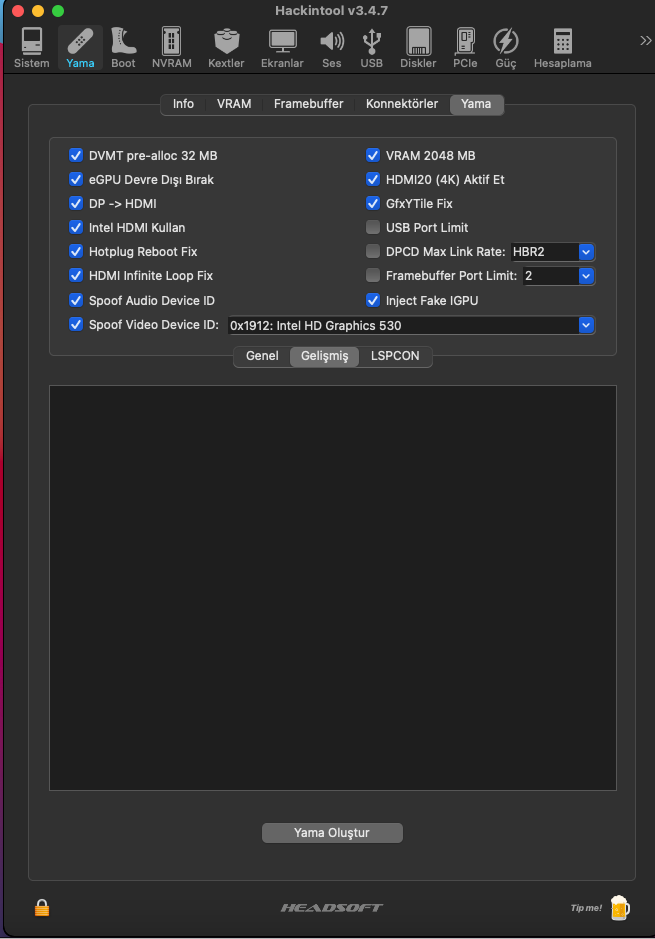Viewport: 655px width, 939px height.
Task: Uncheck eGPU Devre Dışı Bırak
Action: pyautogui.click(x=76, y=180)
